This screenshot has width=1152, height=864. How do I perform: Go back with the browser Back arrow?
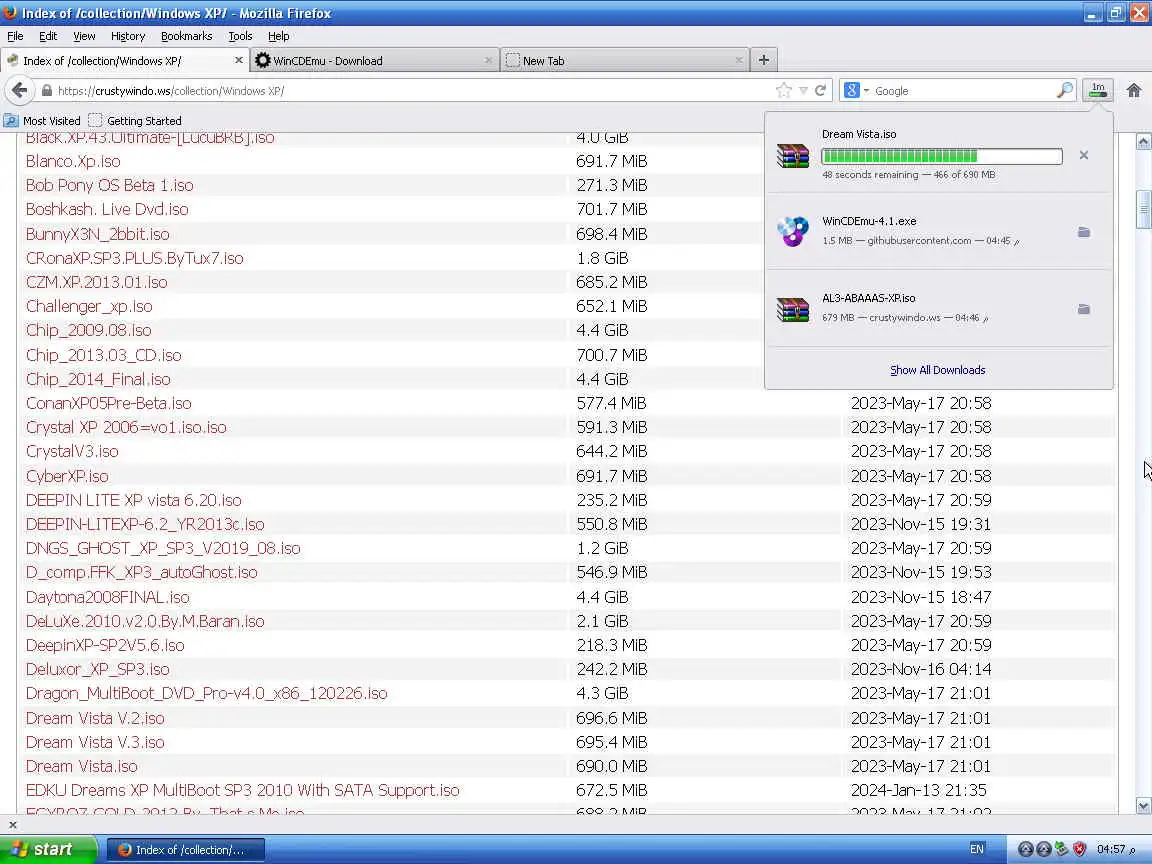click(20, 90)
